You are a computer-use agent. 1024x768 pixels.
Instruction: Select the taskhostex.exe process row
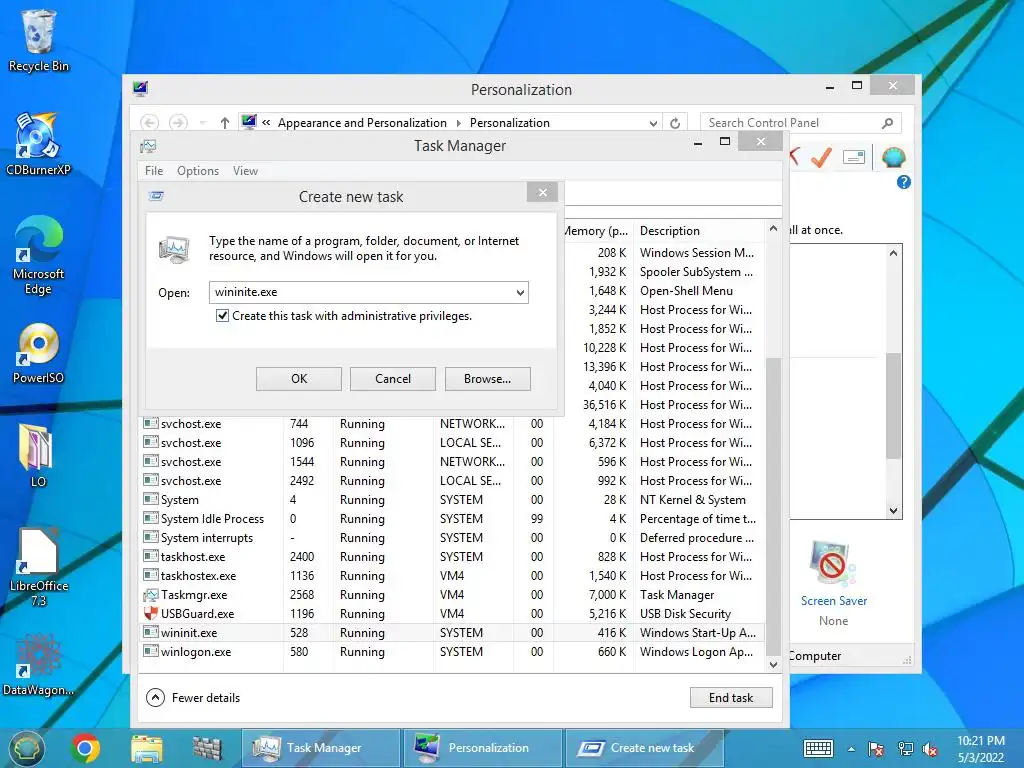[451, 576]
